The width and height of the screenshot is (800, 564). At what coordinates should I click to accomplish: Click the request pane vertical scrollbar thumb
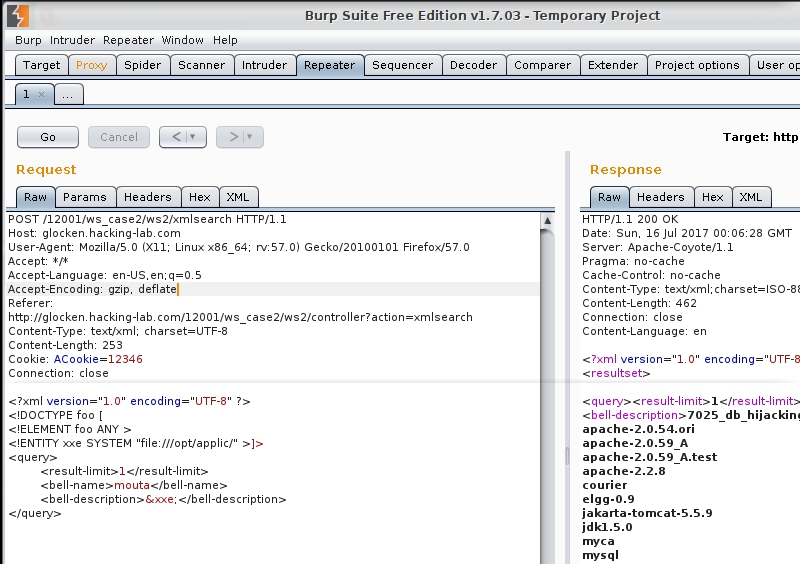coord(547,398)
